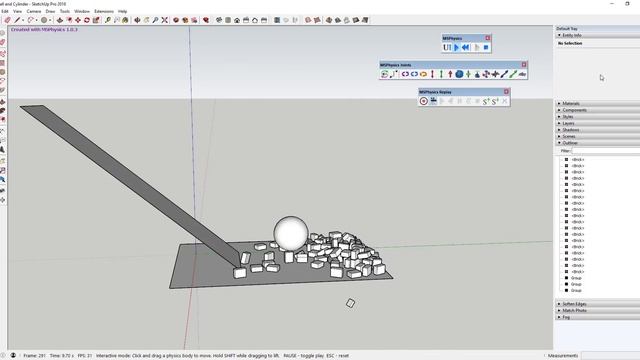640x360 pixels.
Task: Open the Edit menu
Action: (x=4, y=11)
